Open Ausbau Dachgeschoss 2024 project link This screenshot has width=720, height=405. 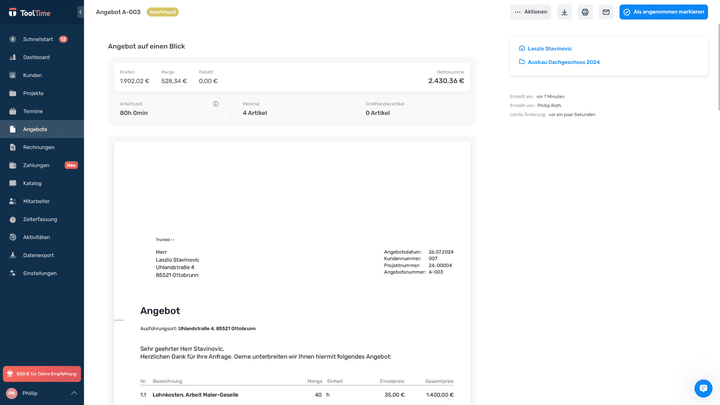(563, 62)
